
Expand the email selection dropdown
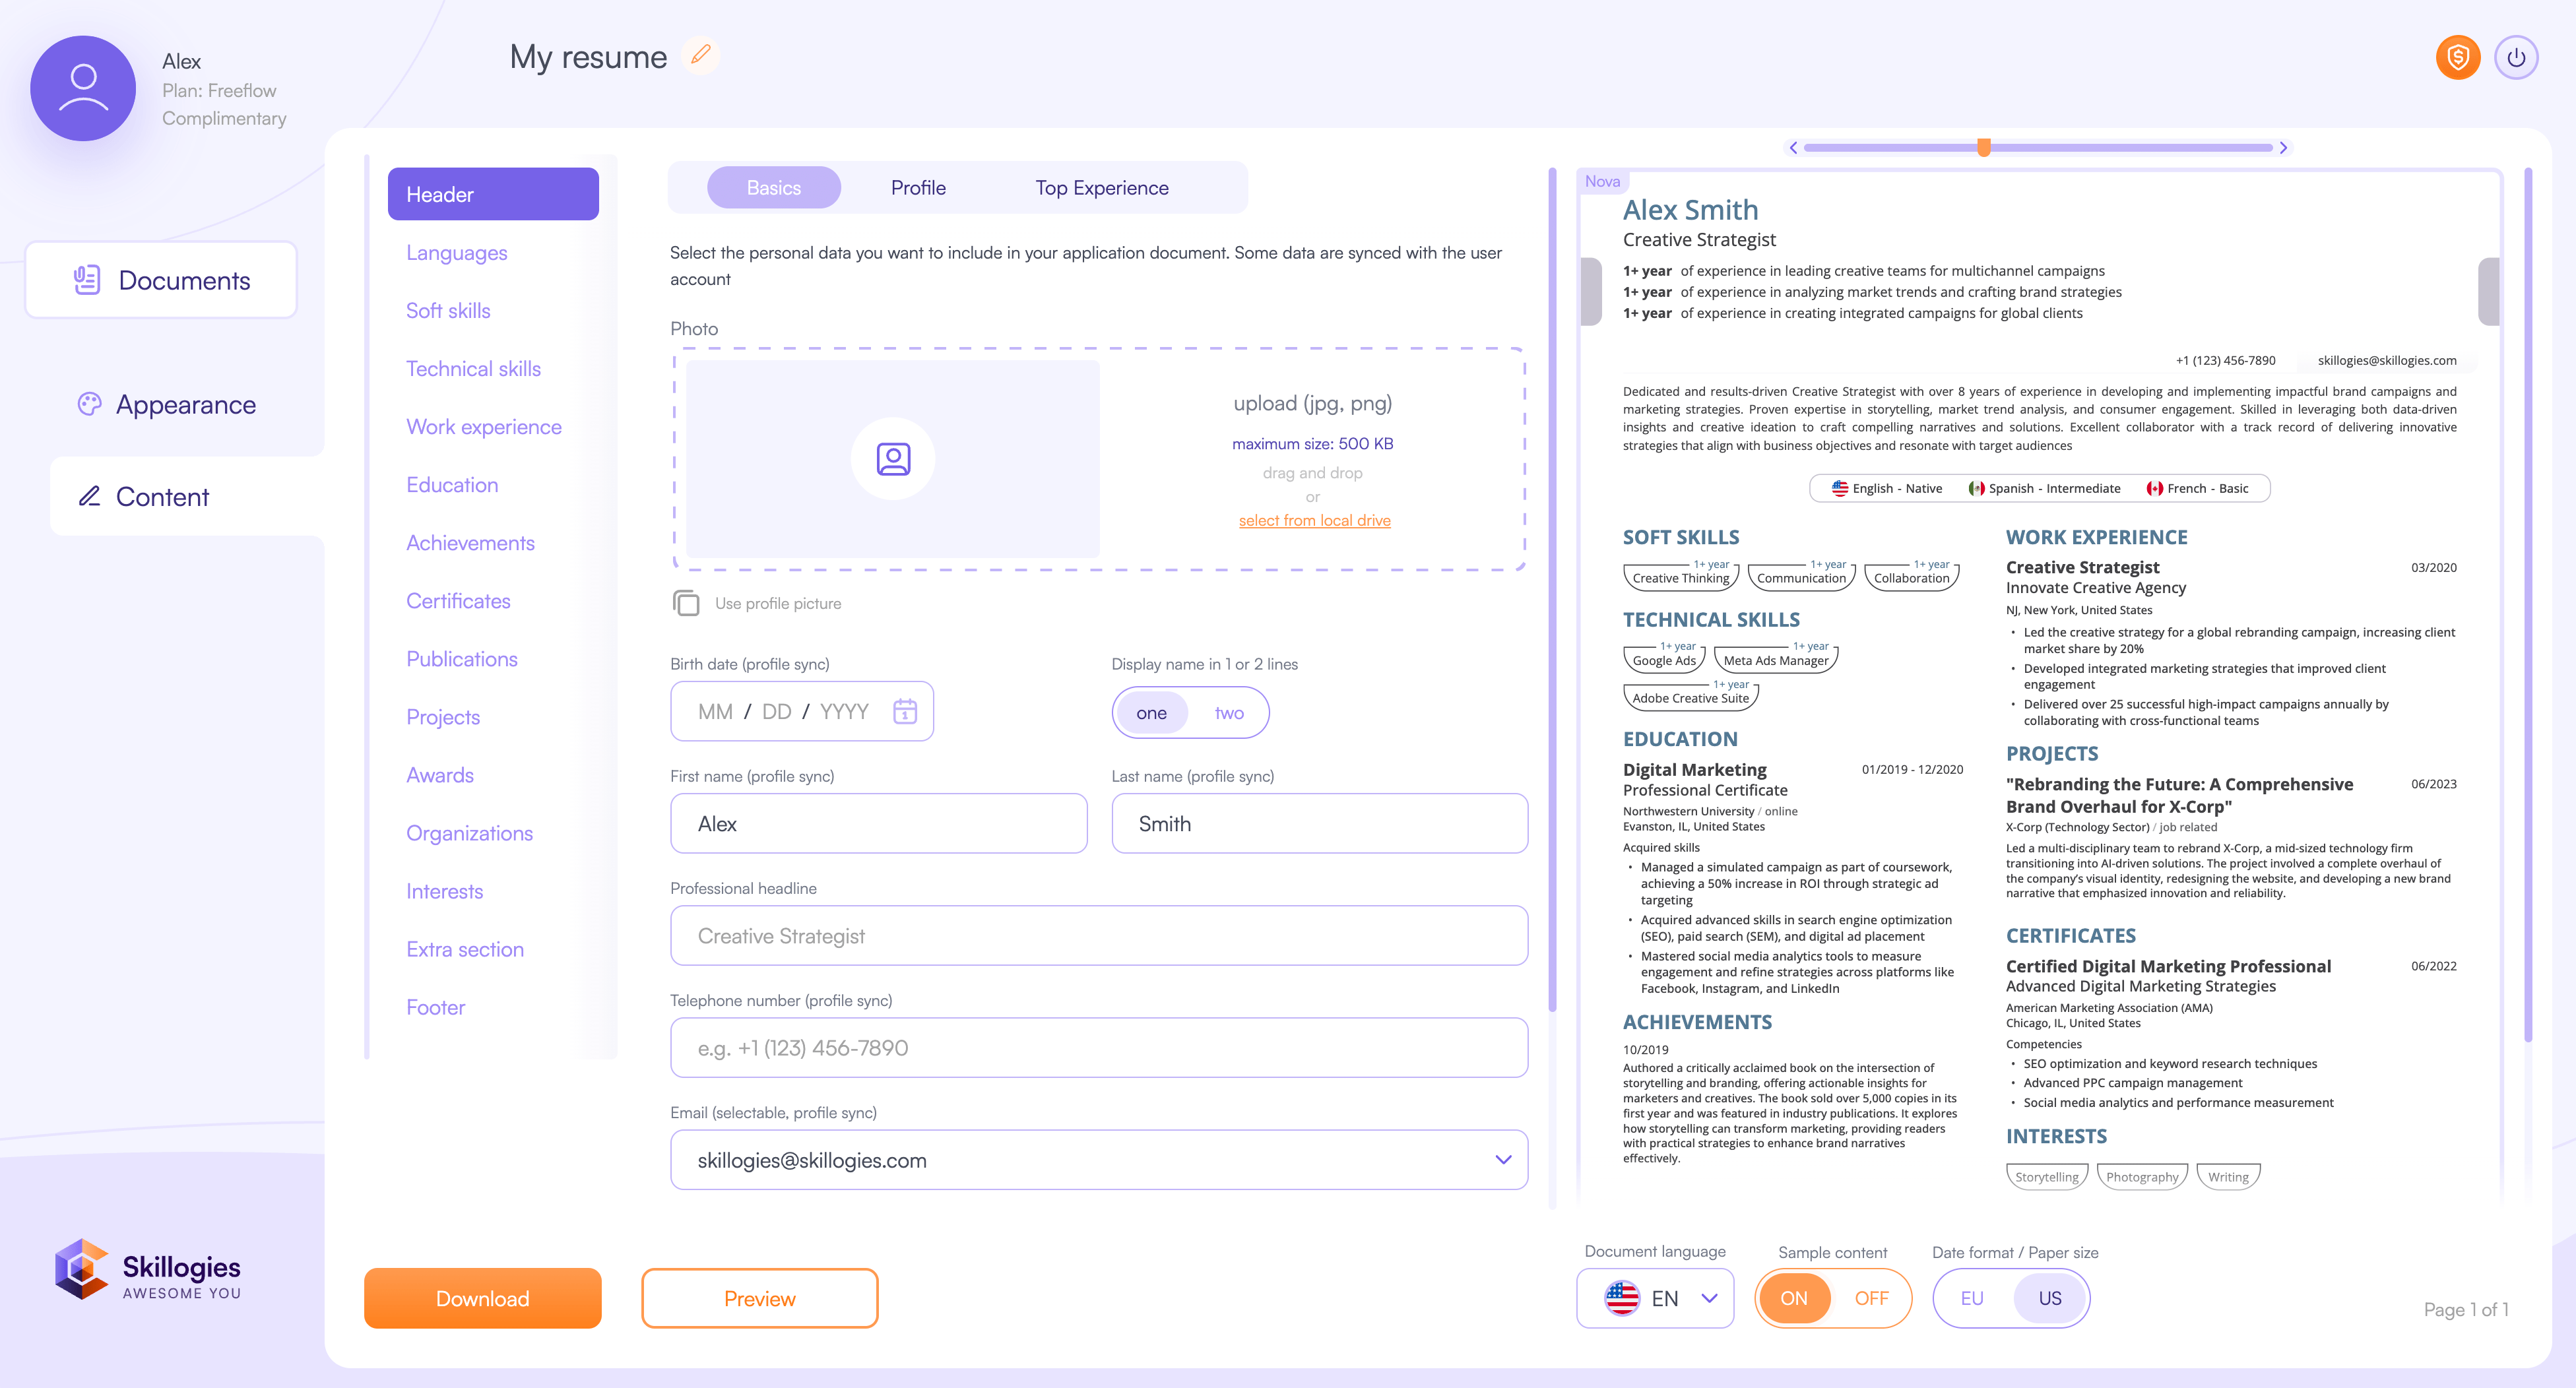click(x=1502, y=1160)
